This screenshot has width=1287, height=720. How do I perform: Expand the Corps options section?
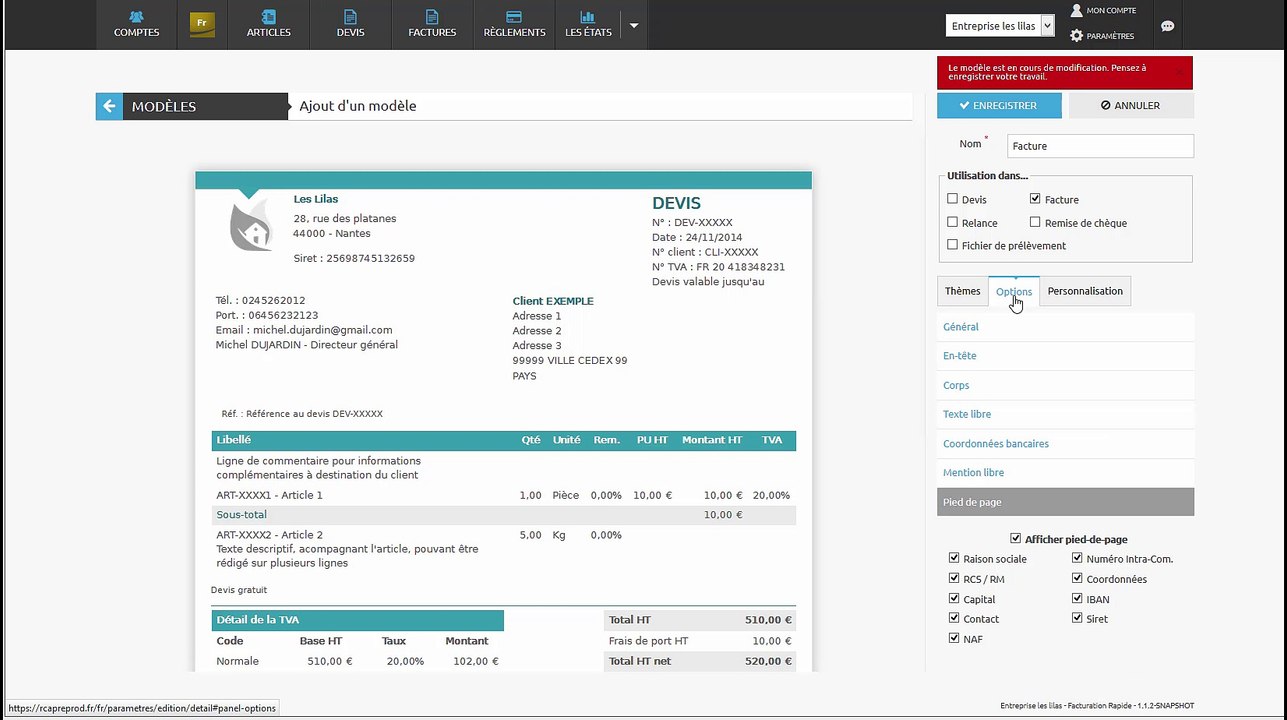pos(1065,385)
